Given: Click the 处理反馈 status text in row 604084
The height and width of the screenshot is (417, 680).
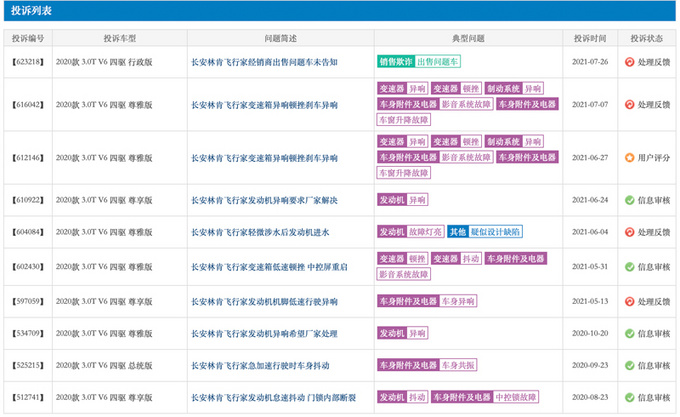Looking at the screenshot, I should [x=654, y=232].
